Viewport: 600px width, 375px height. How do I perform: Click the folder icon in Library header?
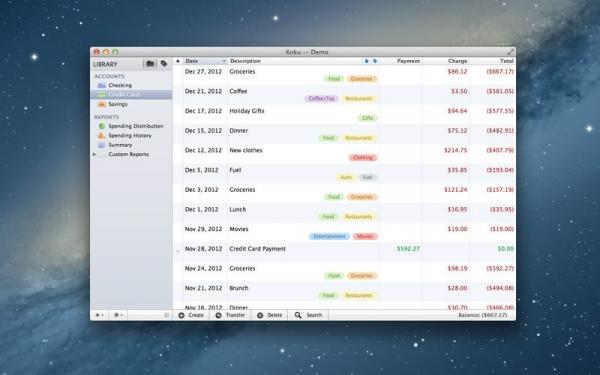tap(150, 64)
